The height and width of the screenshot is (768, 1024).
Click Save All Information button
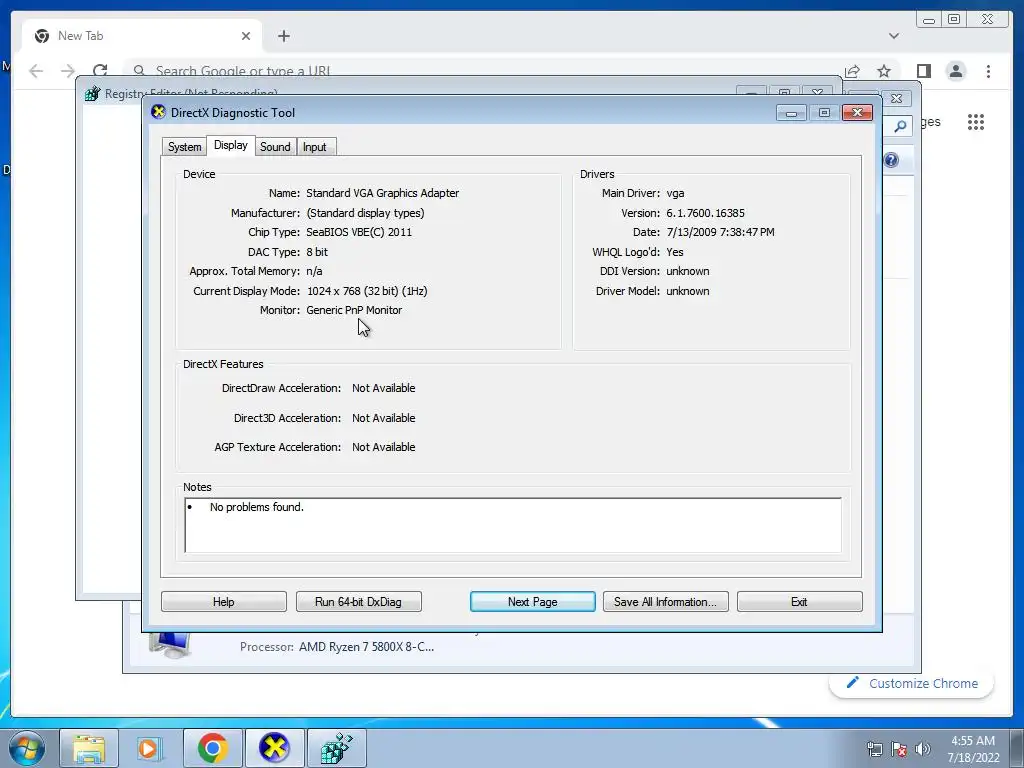click(665, 601)
